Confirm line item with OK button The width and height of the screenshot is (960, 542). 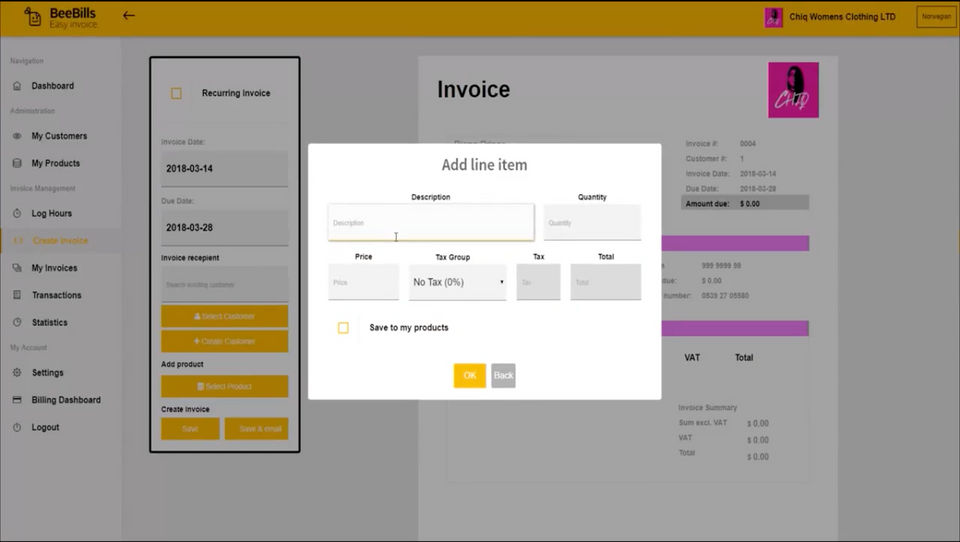click(470, 375)
